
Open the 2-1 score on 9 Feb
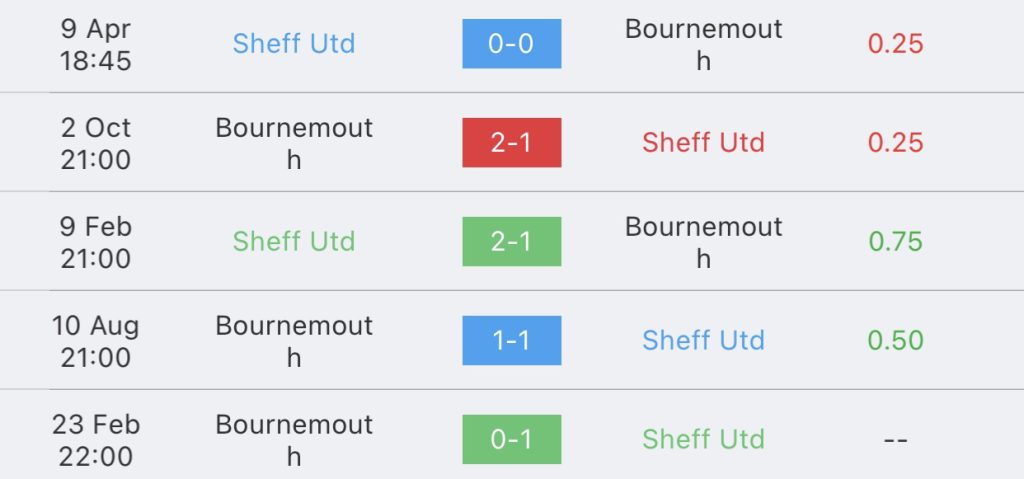pyautogui.click(x=511, y=241)
